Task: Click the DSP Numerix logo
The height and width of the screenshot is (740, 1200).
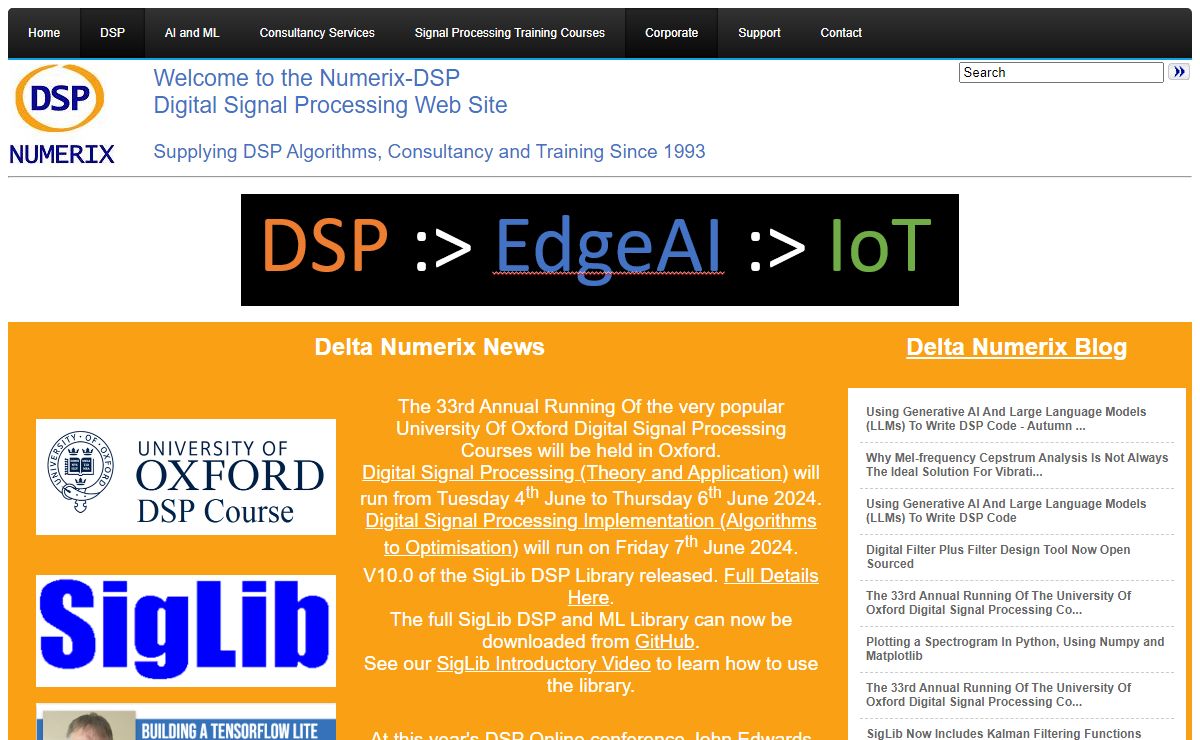Action: point(62,115)
